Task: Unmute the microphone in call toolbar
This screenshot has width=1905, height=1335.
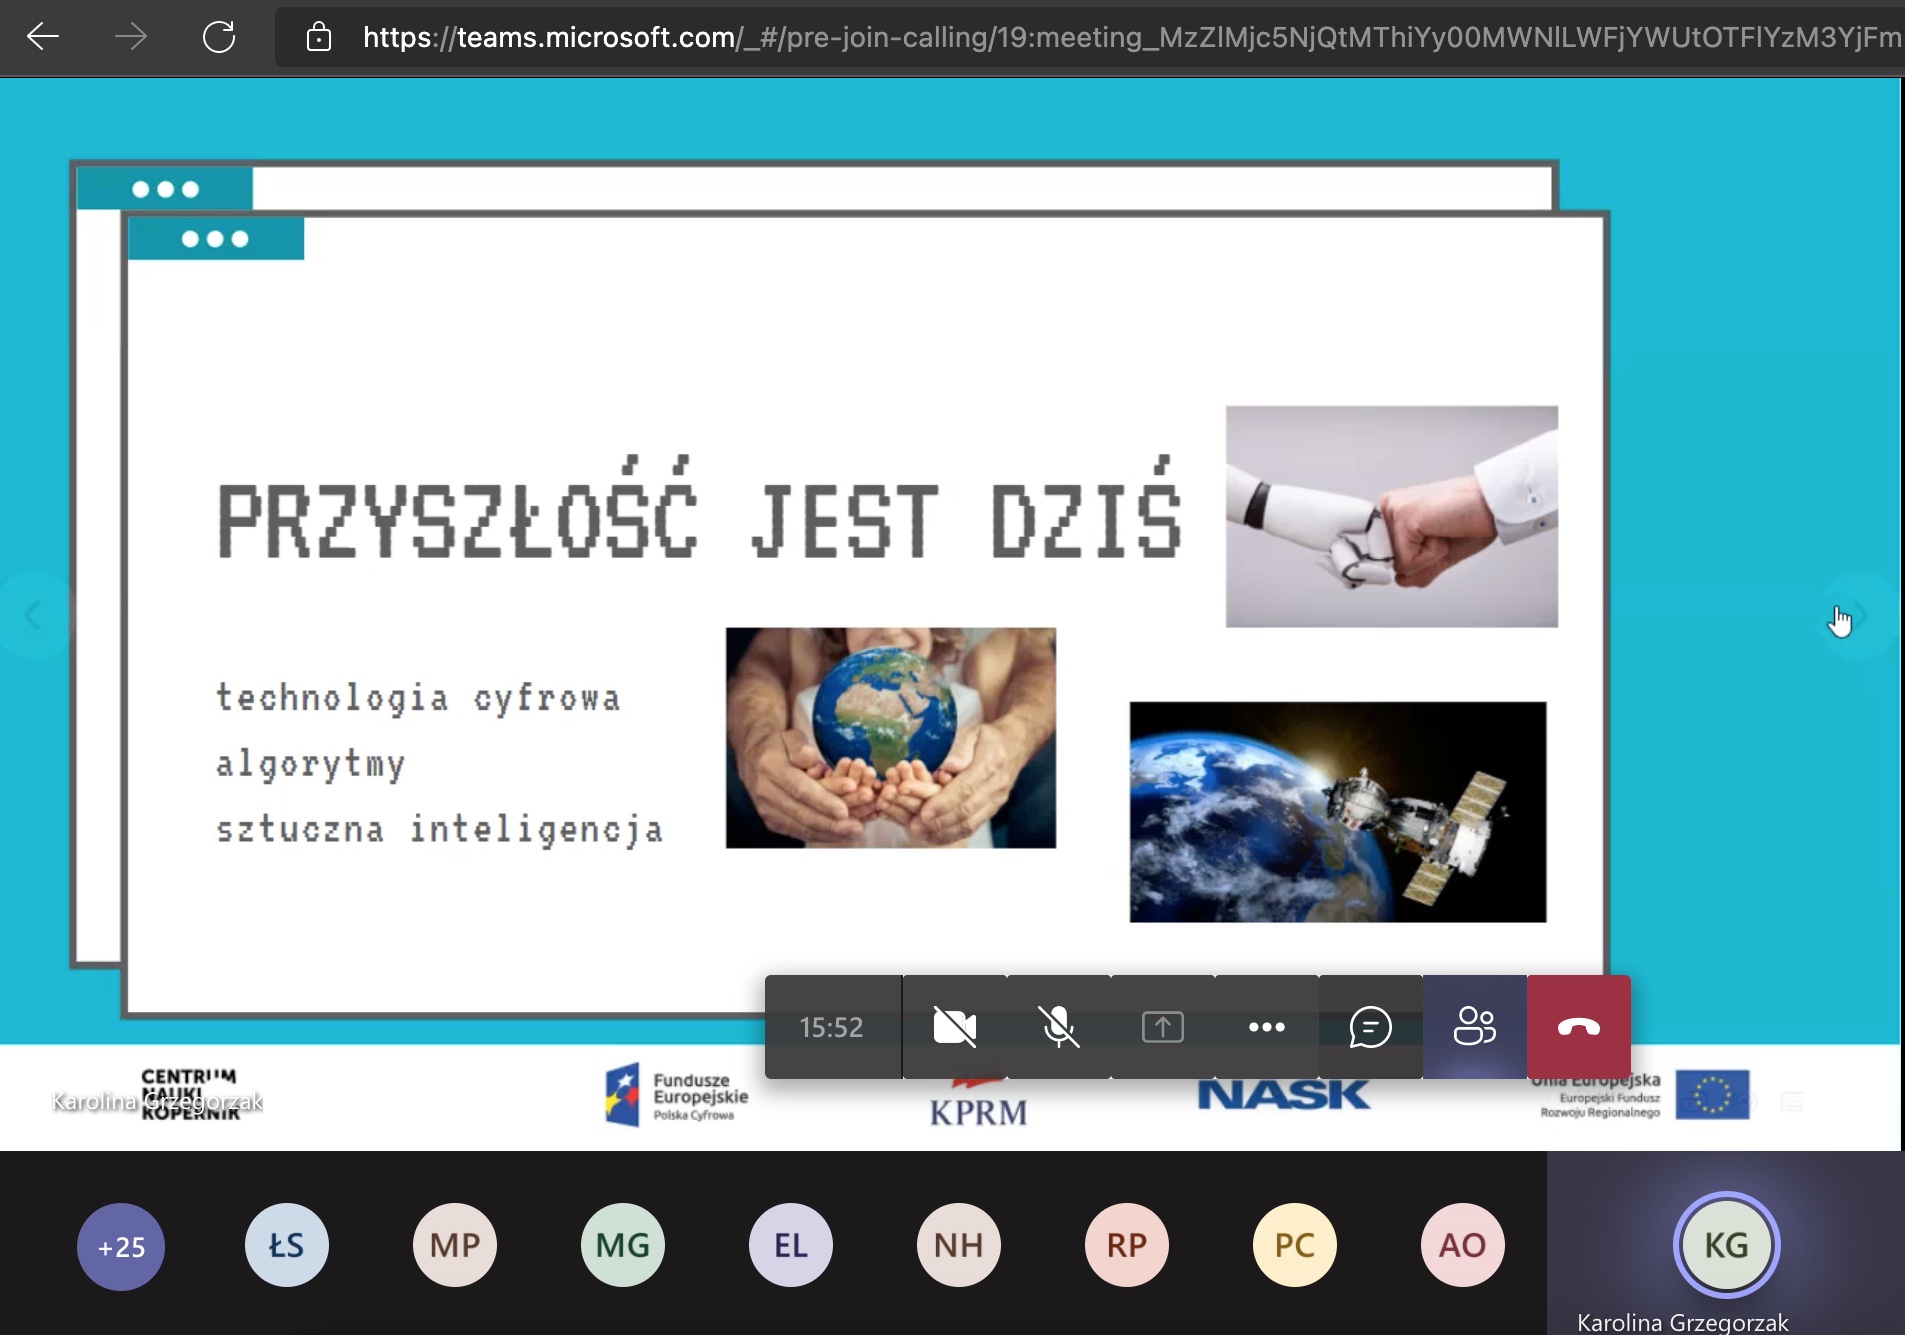Action: (x=1059, y=1027)
